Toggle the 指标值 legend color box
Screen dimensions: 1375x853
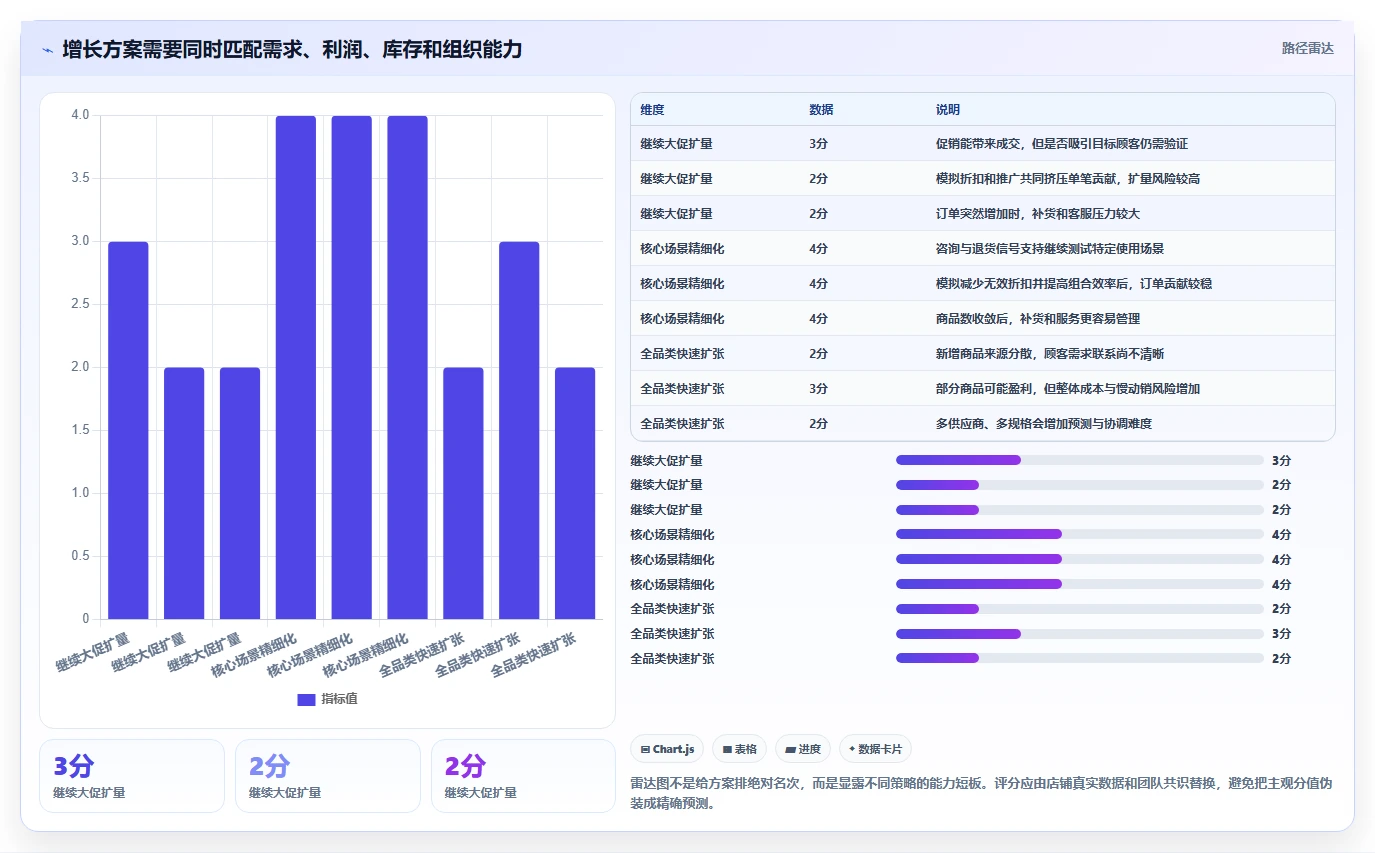click(x=306, y=699)
